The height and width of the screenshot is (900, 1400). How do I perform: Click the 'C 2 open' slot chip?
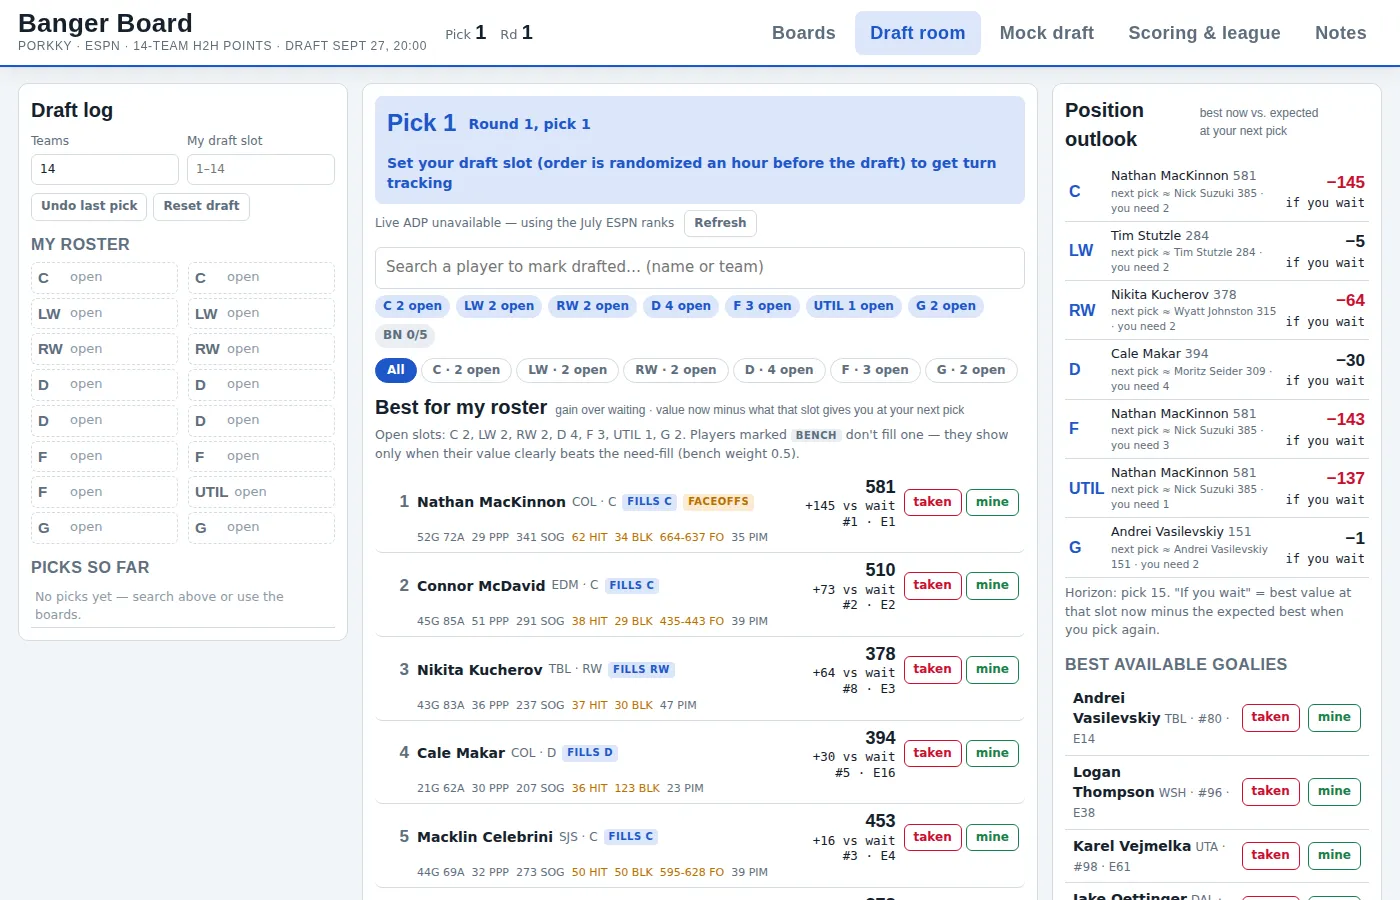(x=412, y=306)
